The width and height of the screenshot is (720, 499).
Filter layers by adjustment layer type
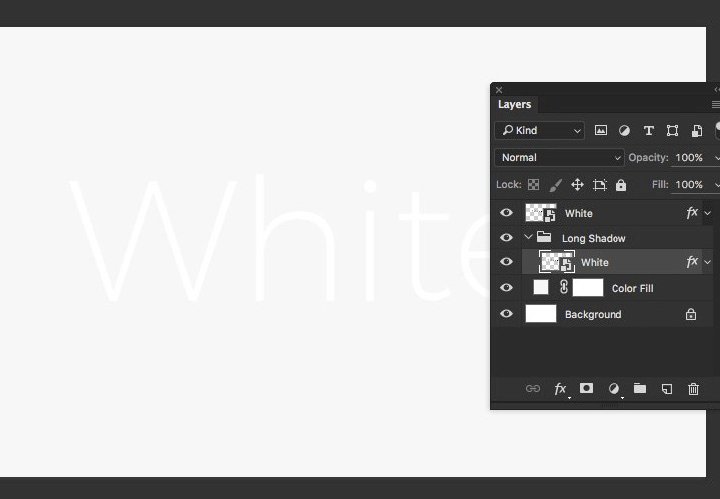[x=625, y=130]
